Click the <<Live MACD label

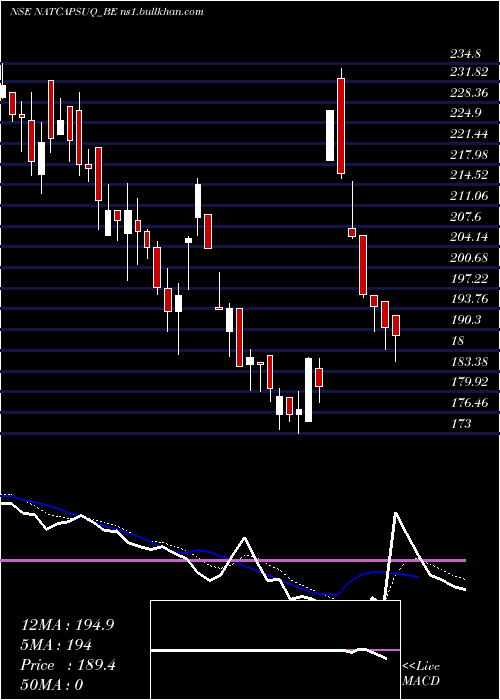421,674
